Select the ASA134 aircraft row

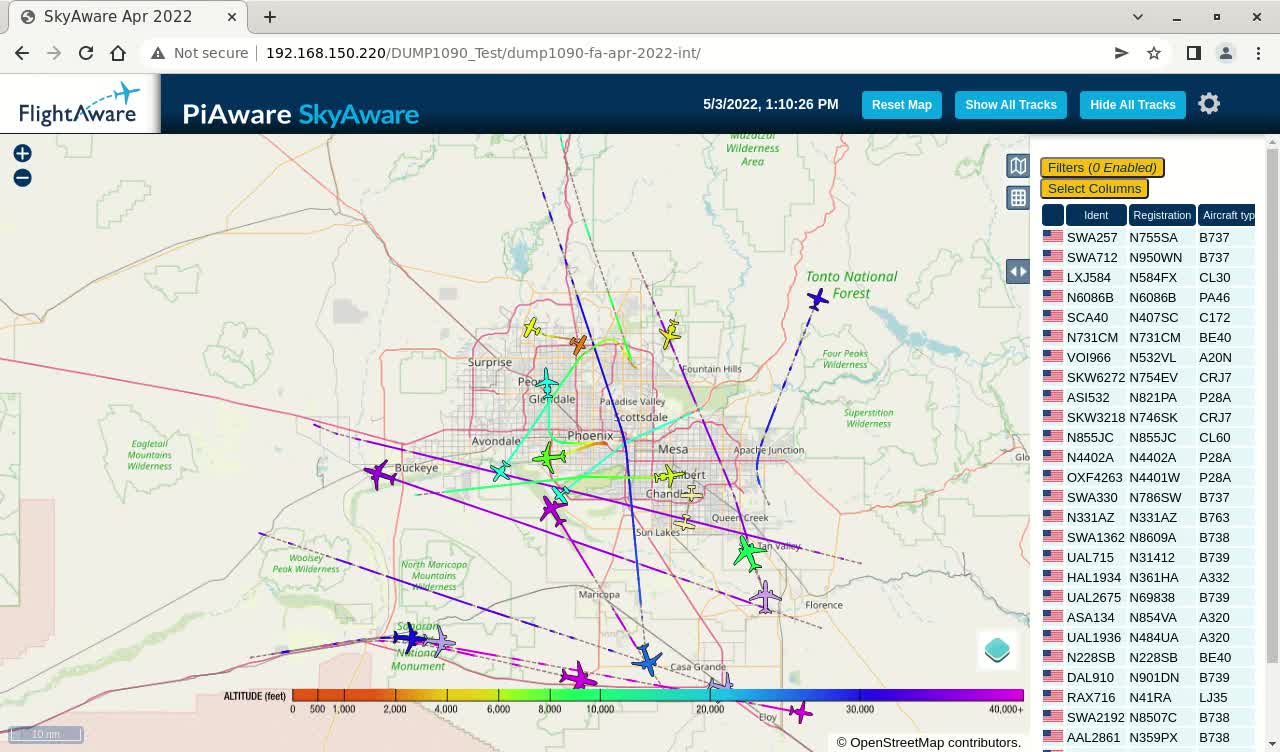tap(1148, 617)
